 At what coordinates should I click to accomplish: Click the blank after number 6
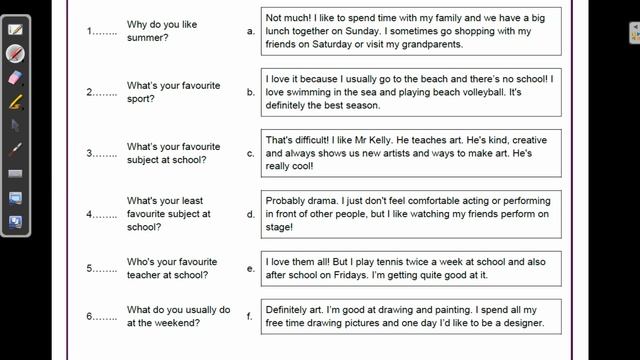(105, 318)
